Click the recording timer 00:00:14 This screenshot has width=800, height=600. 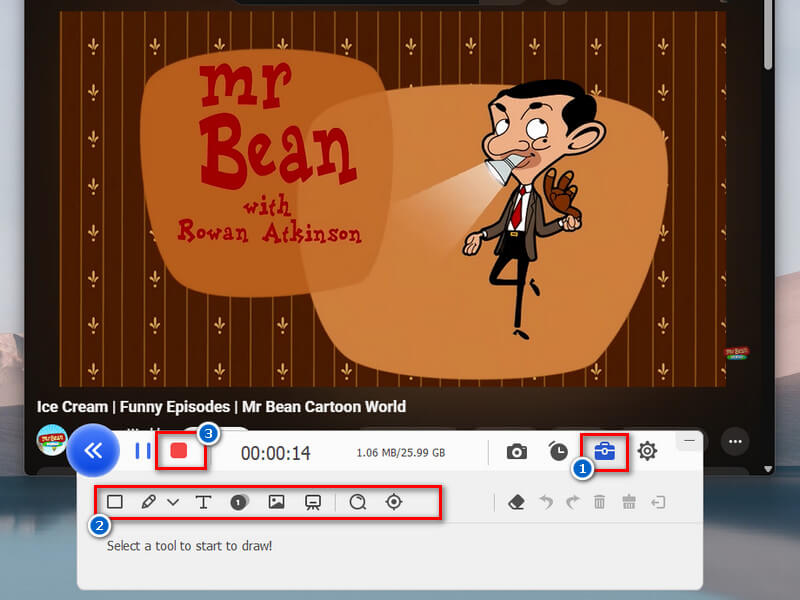coord(276,453)
